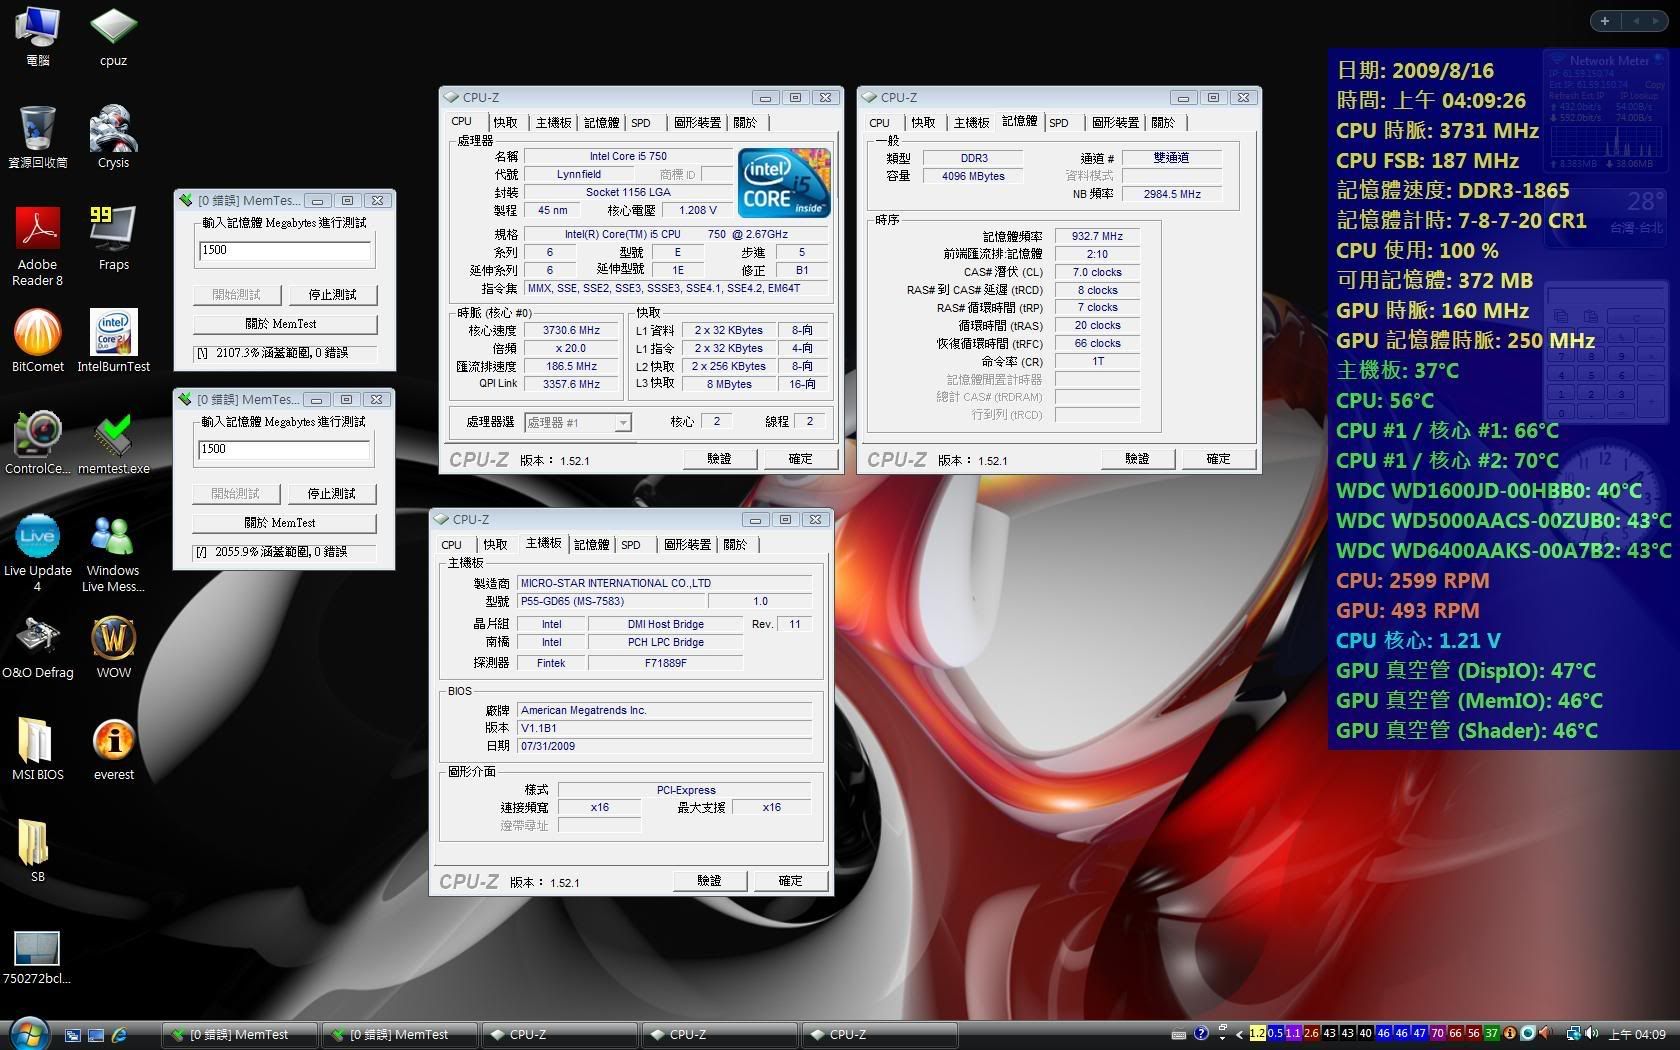Click the Internet Explorer quick launch icon
1680x1050 pixels.
tap(120, 1035)
